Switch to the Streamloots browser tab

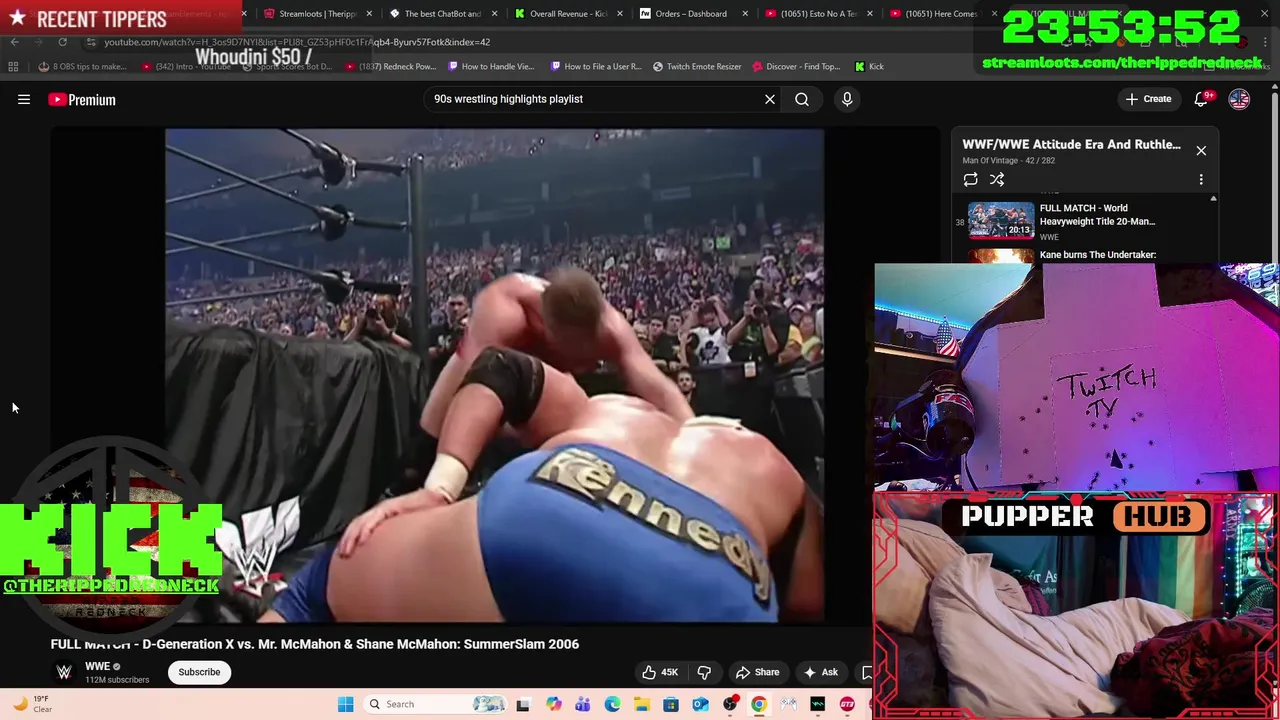click(315, 14)
